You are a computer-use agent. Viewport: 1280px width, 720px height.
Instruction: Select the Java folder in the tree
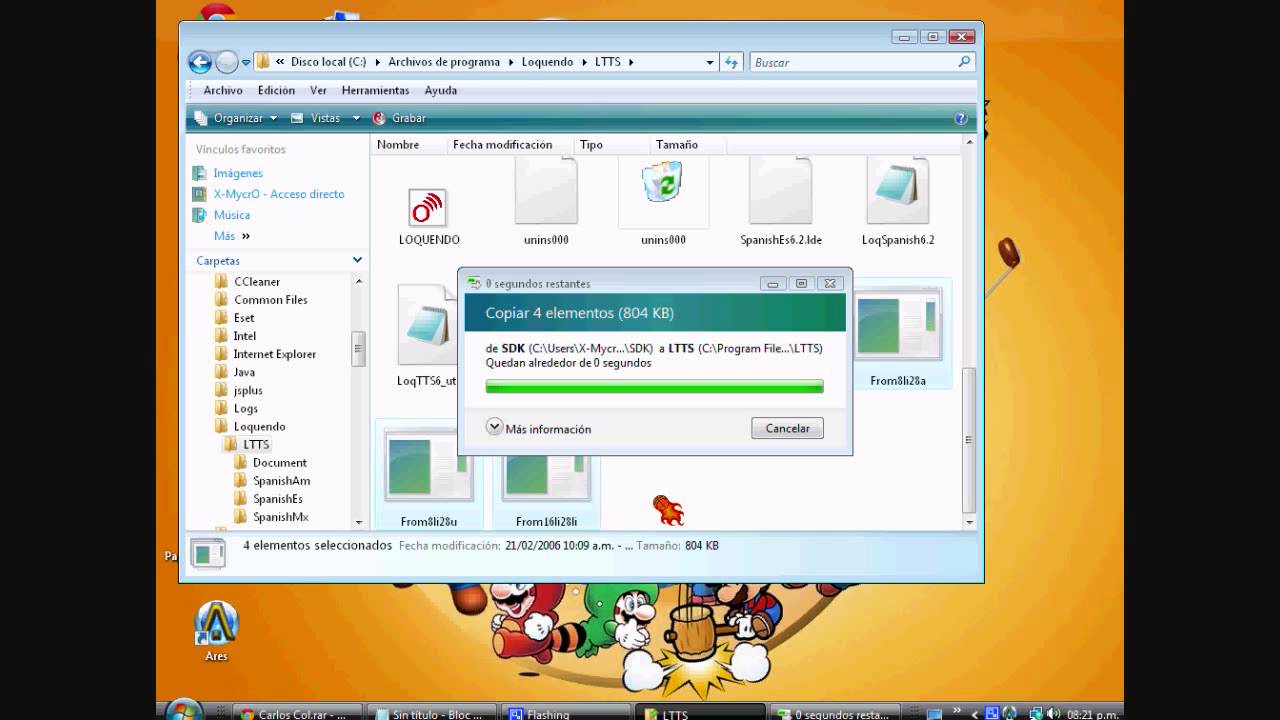point(244,372)
